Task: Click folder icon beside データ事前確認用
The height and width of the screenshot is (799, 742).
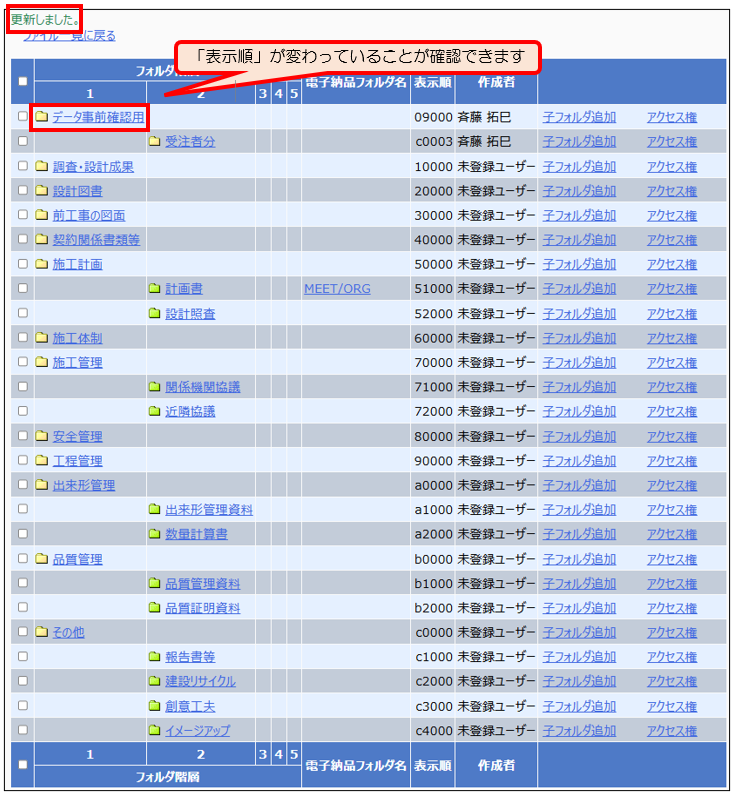Action: (42, 118)
